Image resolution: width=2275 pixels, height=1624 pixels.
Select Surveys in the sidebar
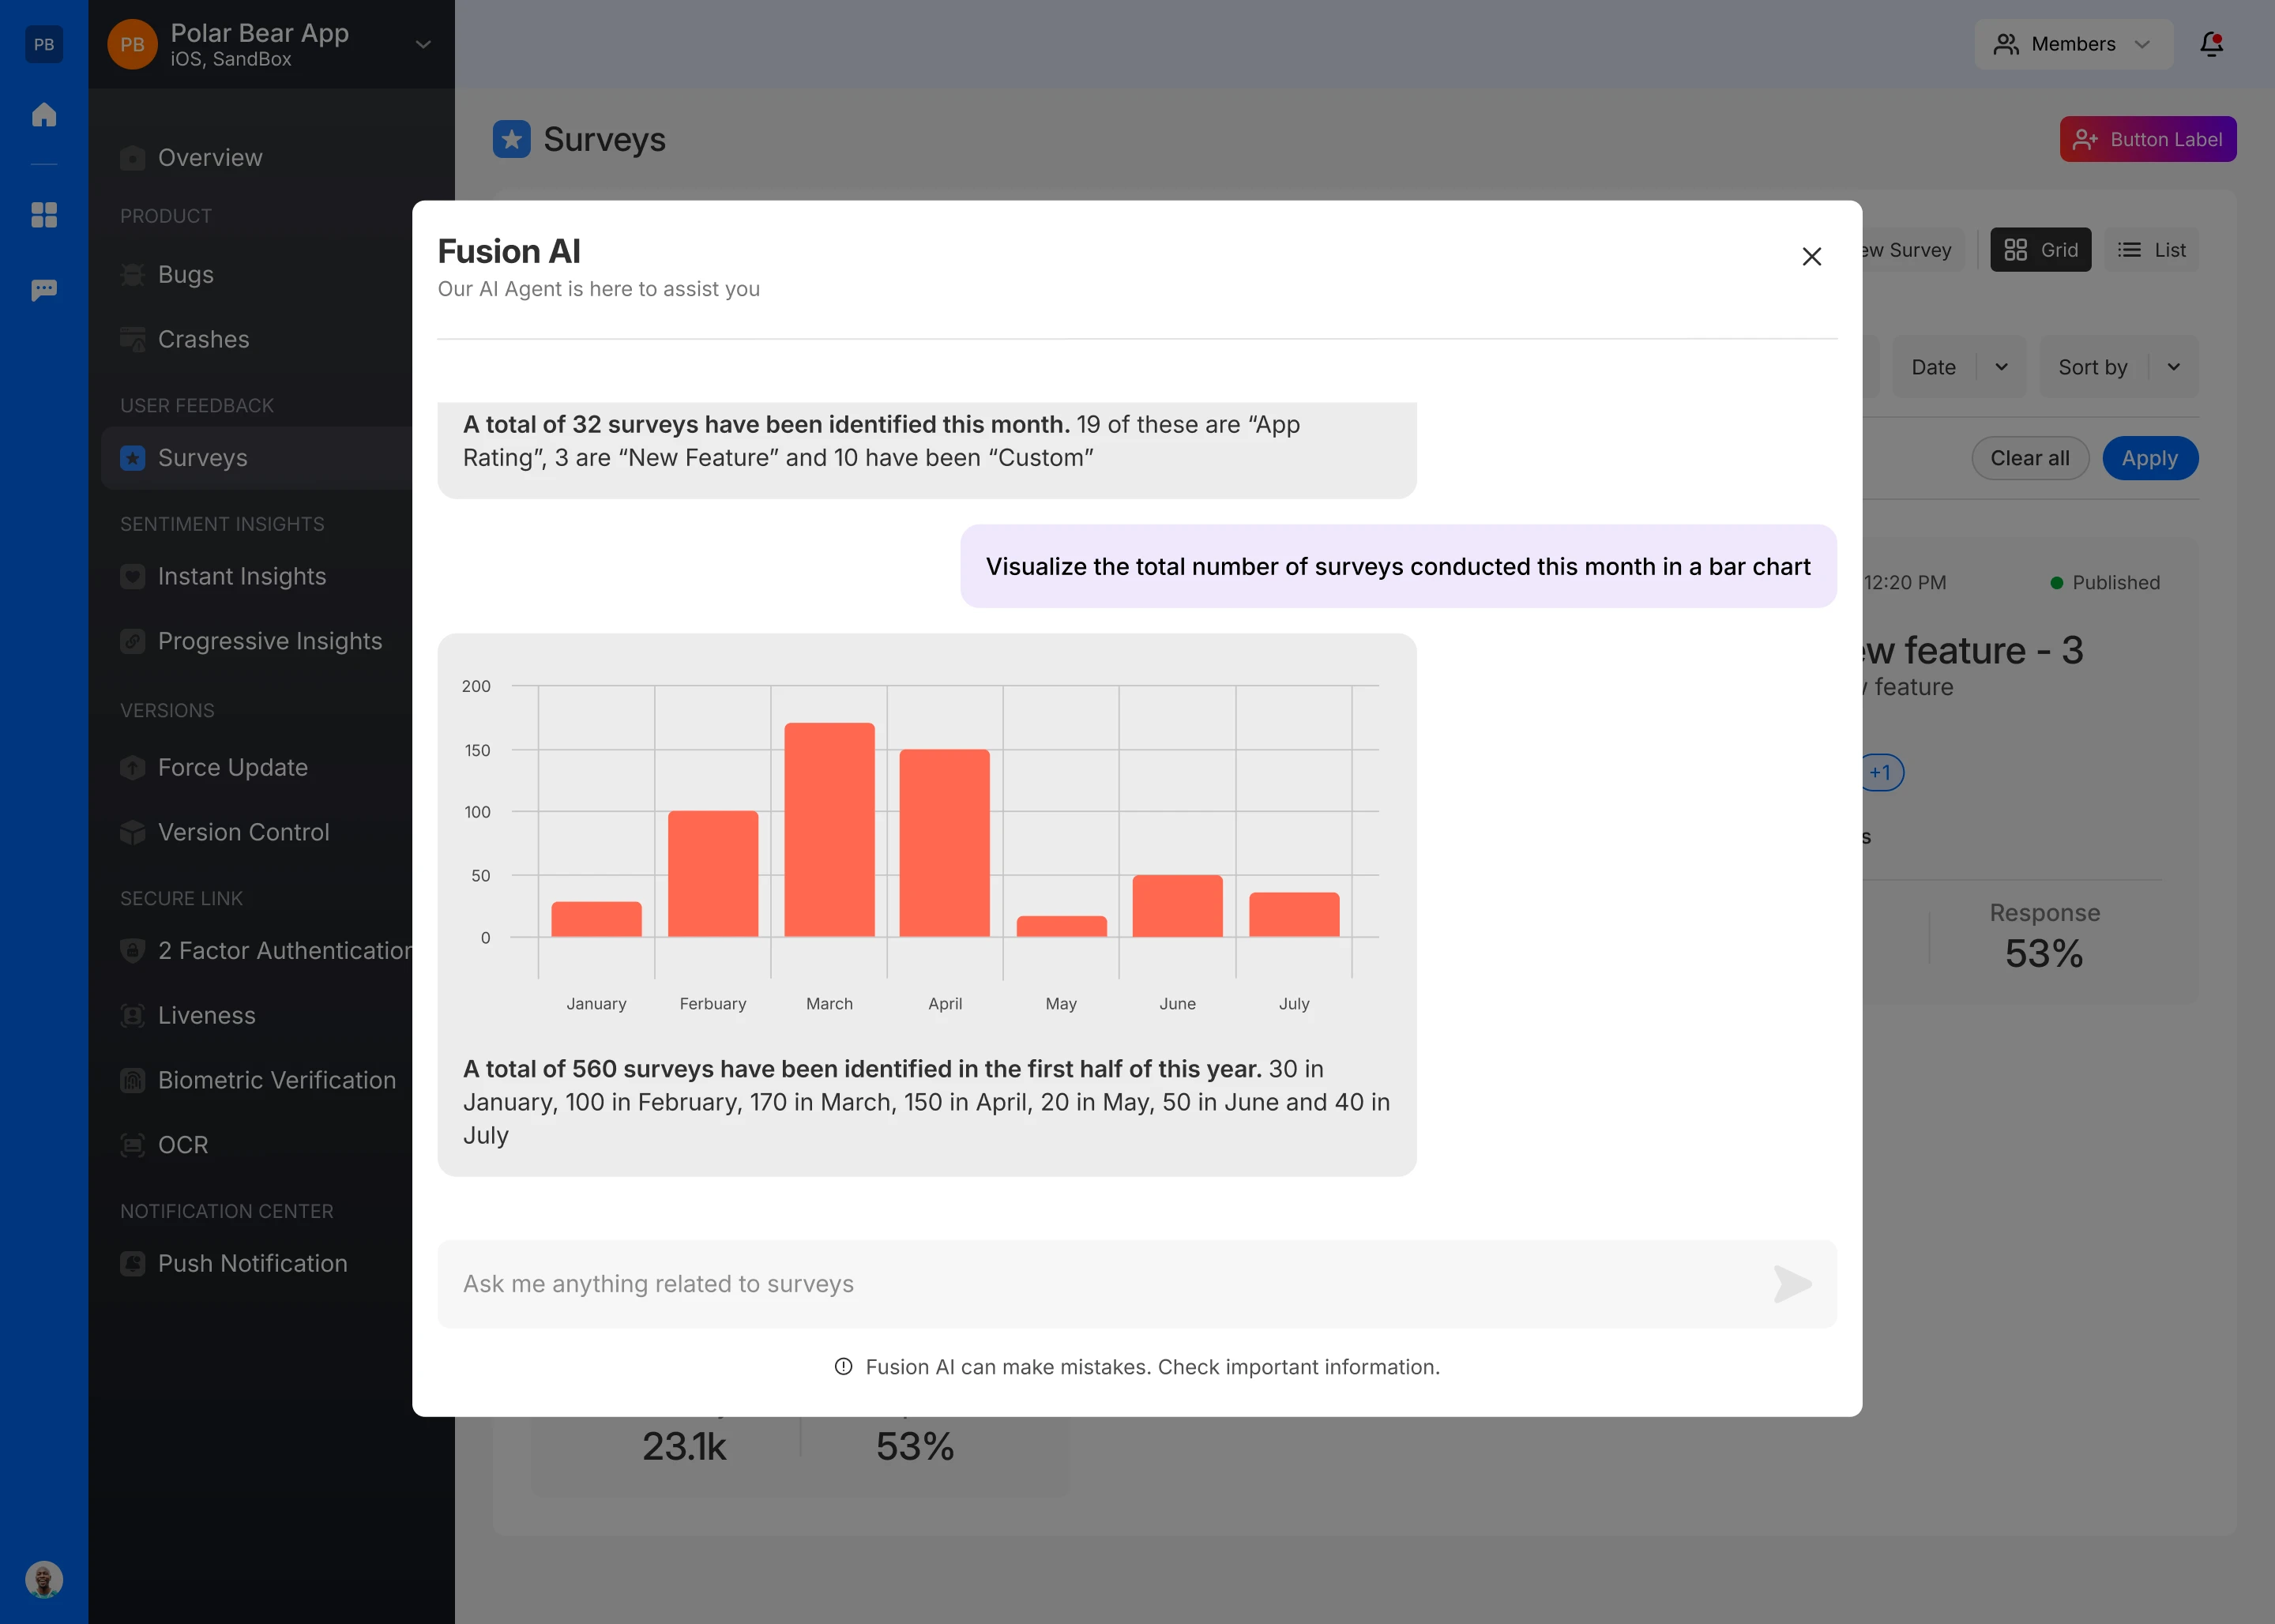point(203,458)
